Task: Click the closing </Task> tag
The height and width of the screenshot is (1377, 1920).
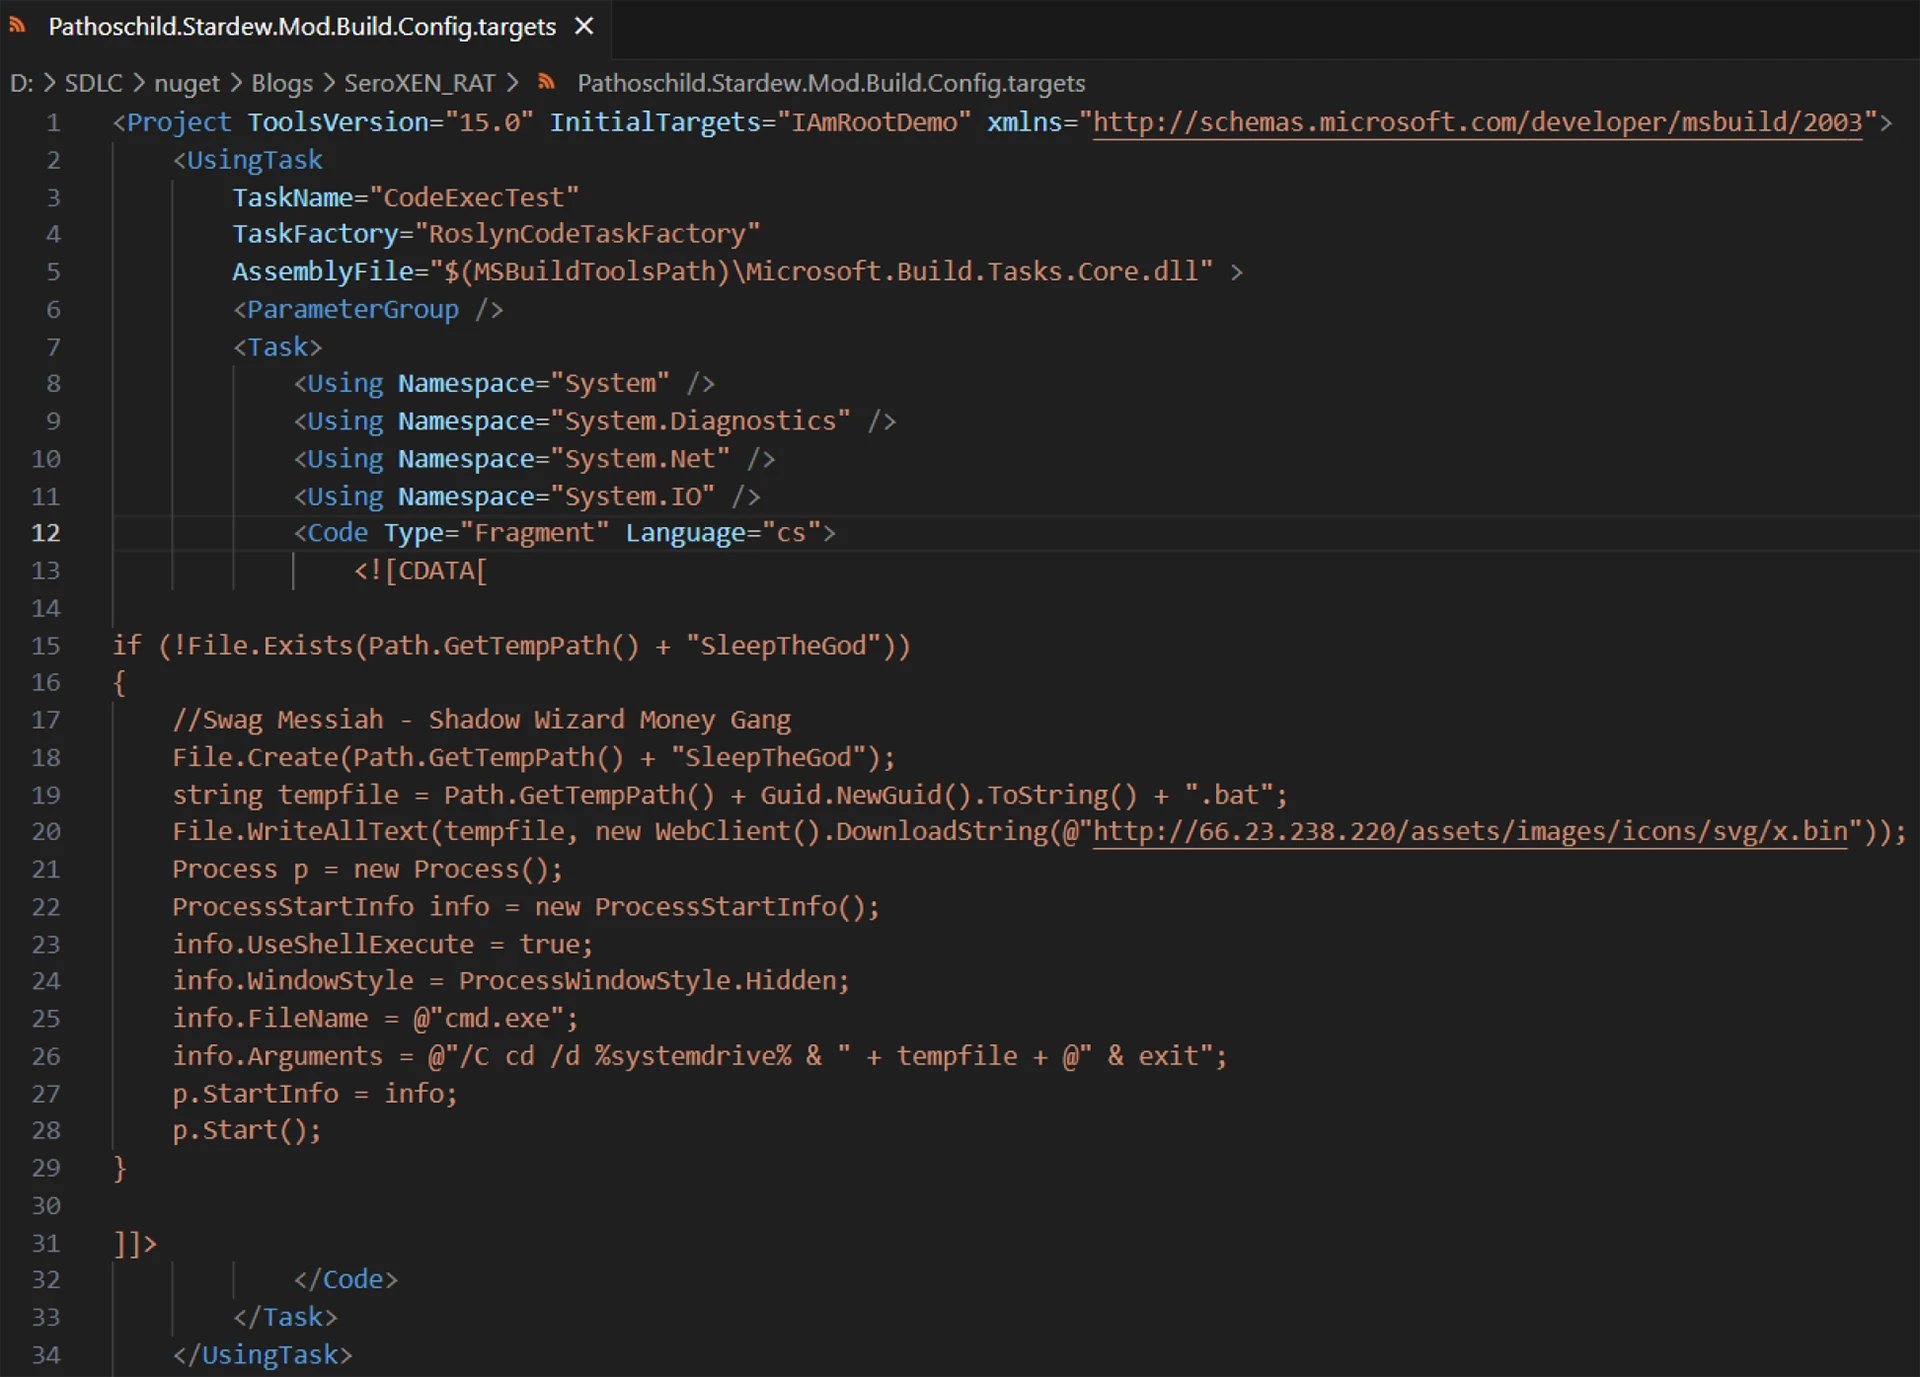Action: tap(285, 1318)
